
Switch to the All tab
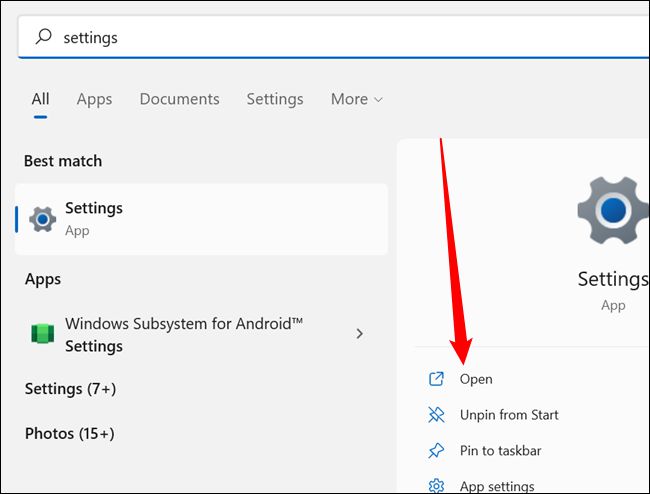click(x=40, y=99)
